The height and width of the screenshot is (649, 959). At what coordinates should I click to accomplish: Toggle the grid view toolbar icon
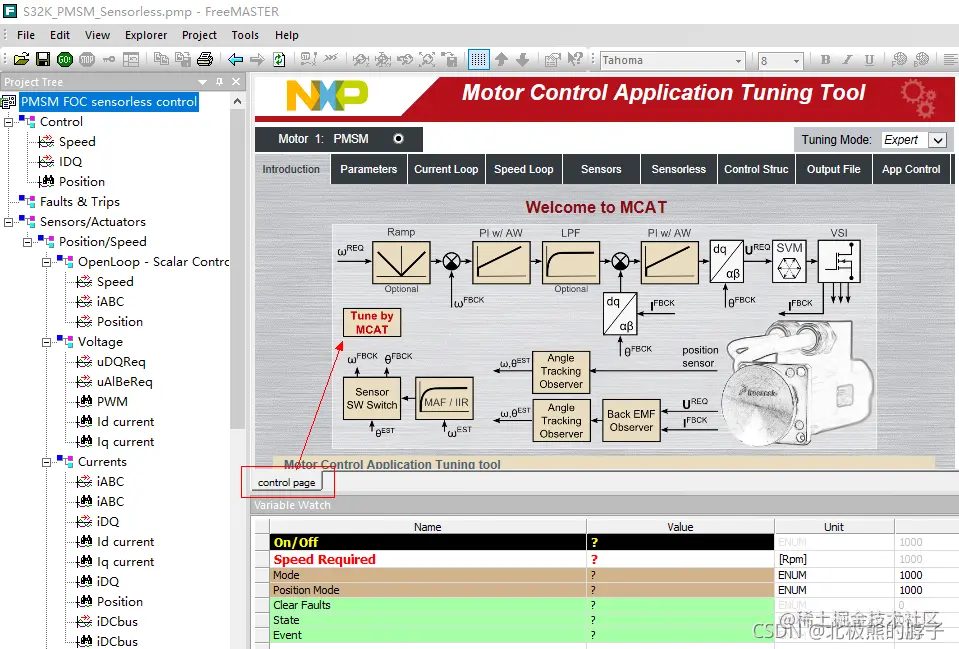pos(478,59)
